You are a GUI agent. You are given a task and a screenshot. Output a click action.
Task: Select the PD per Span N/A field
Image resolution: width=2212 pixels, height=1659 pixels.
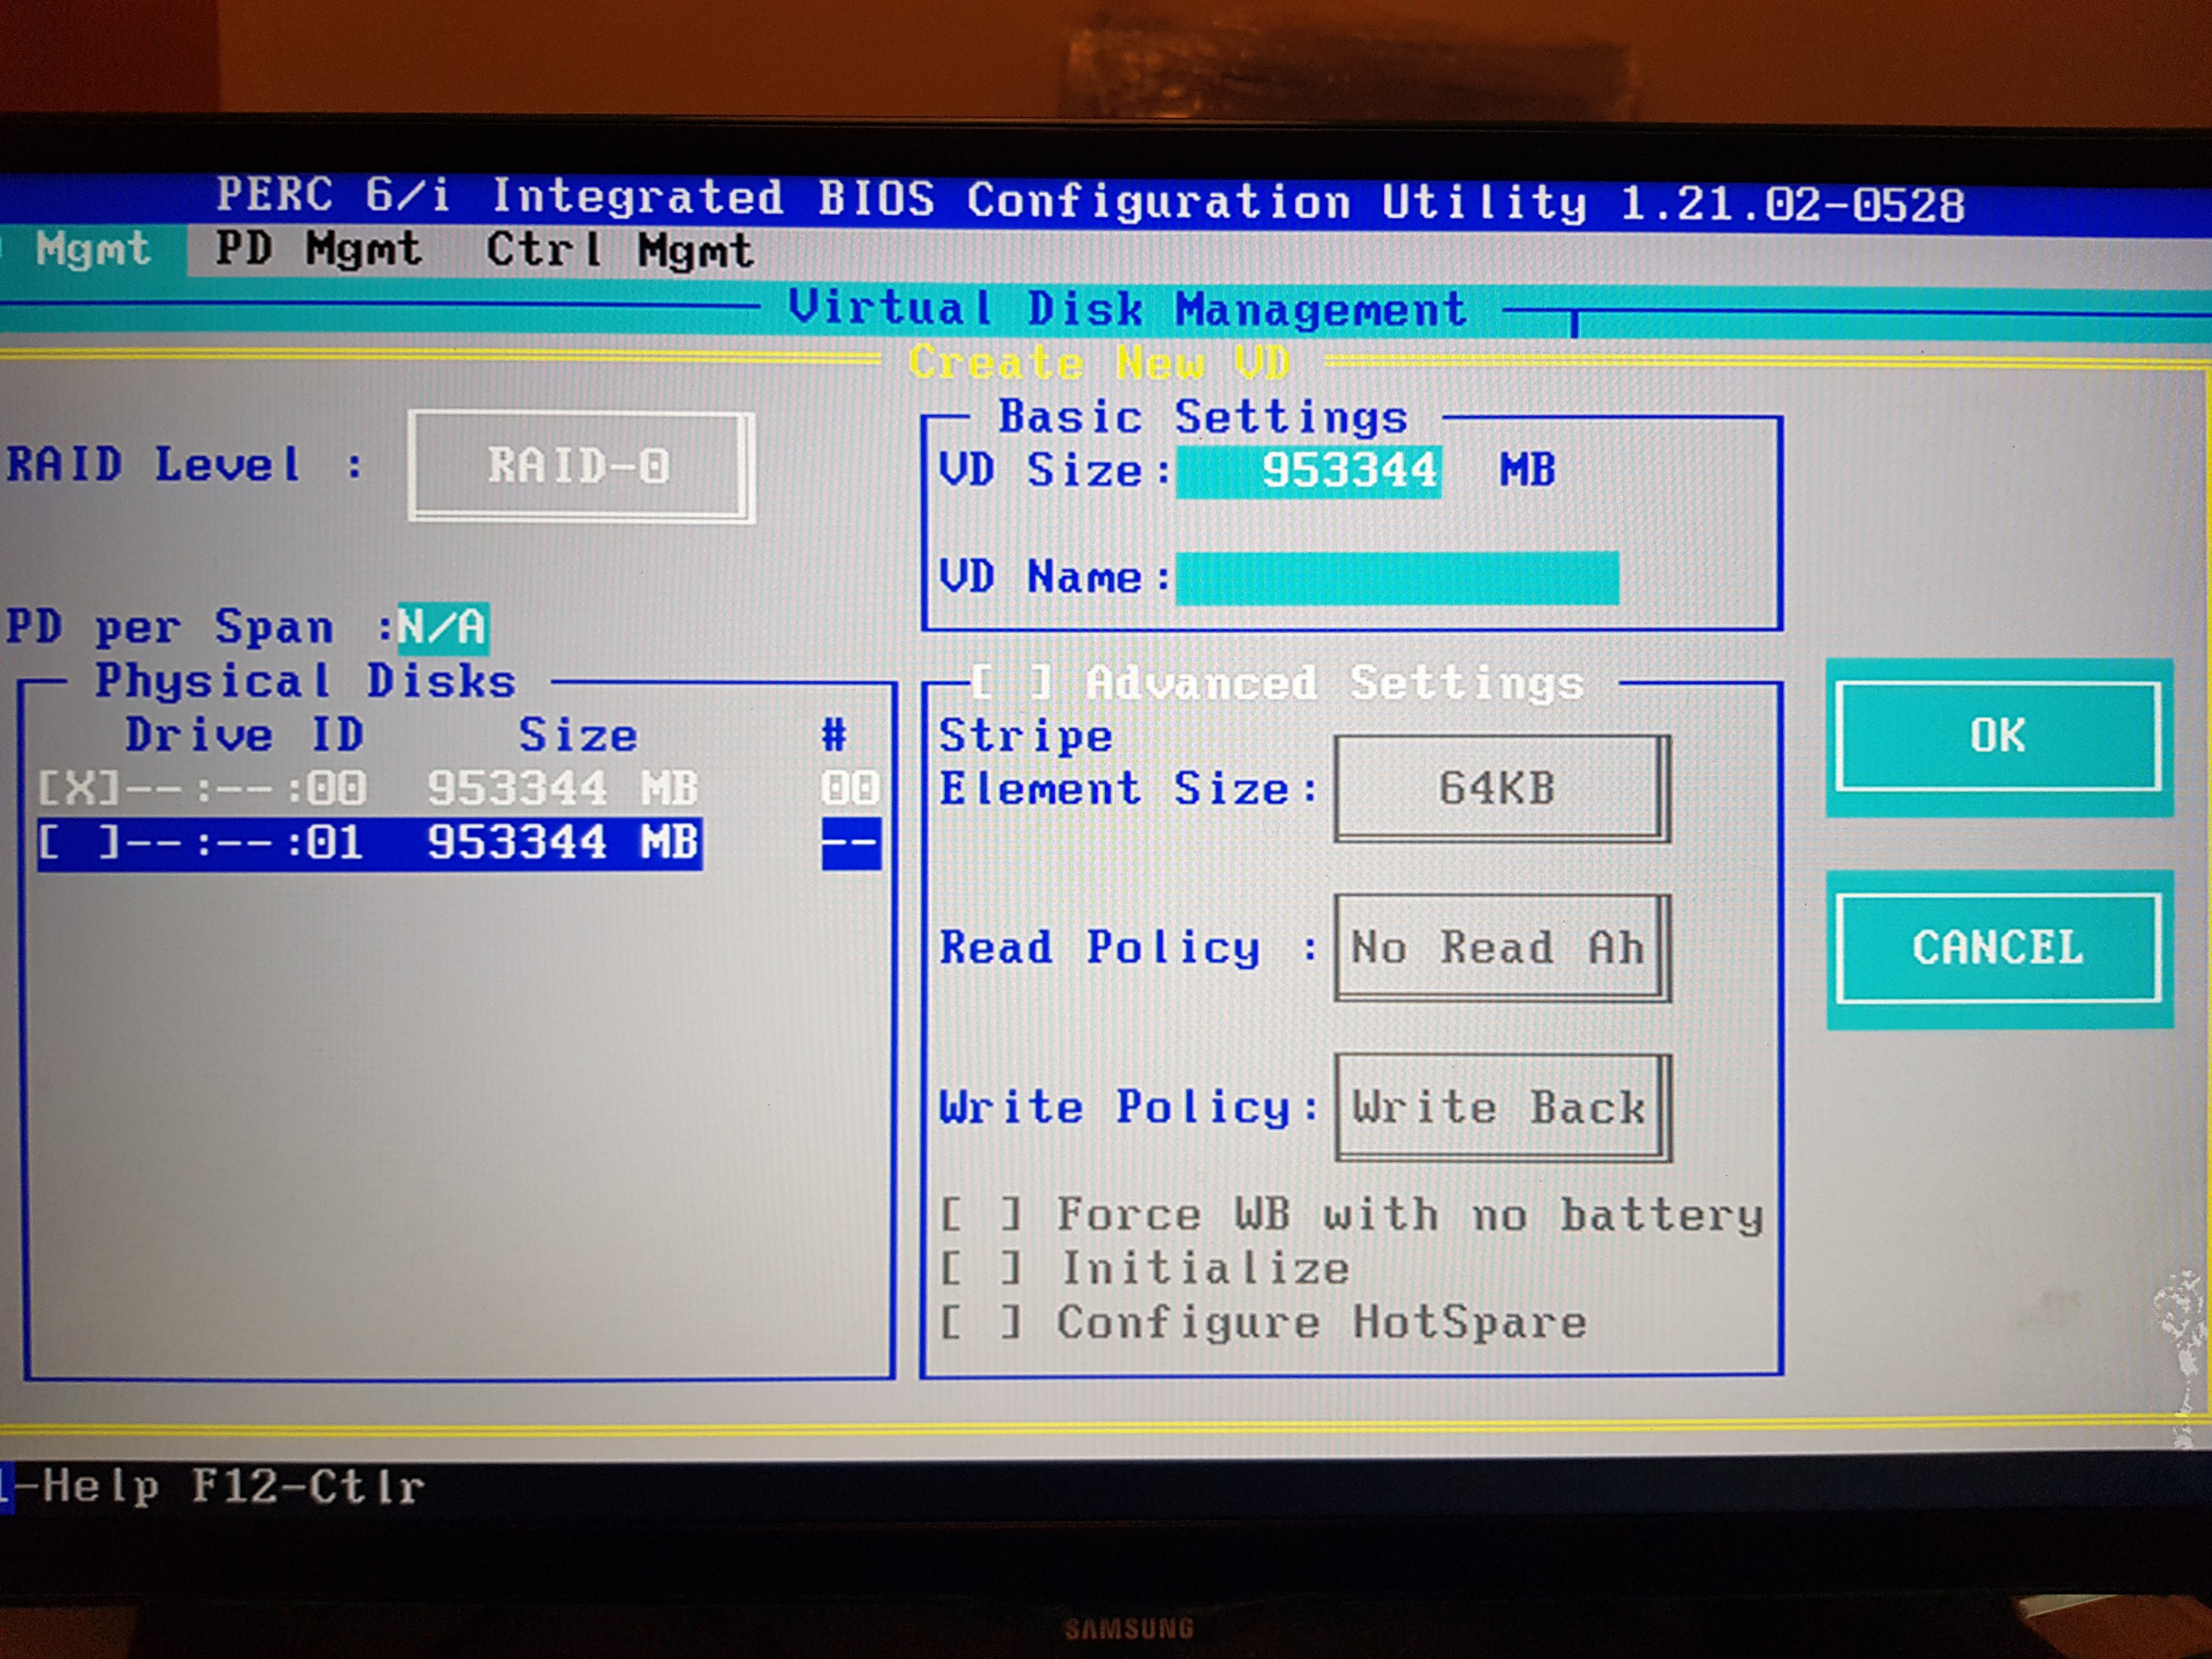click(442, 628)
